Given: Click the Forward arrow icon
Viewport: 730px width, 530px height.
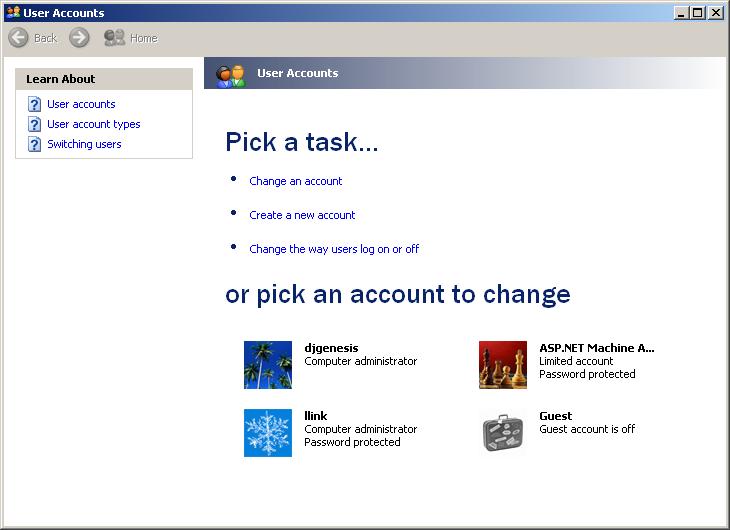Looking at the screenshot, I should pyautogui.click(x=79, y=38).
